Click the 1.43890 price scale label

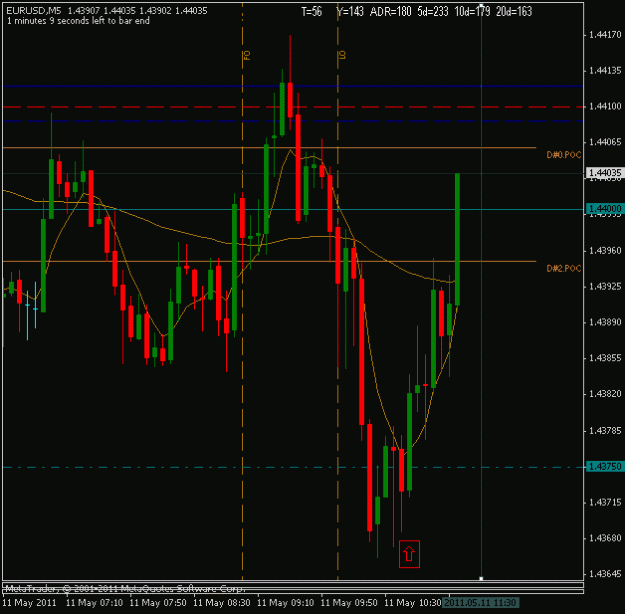coord(605,322)
